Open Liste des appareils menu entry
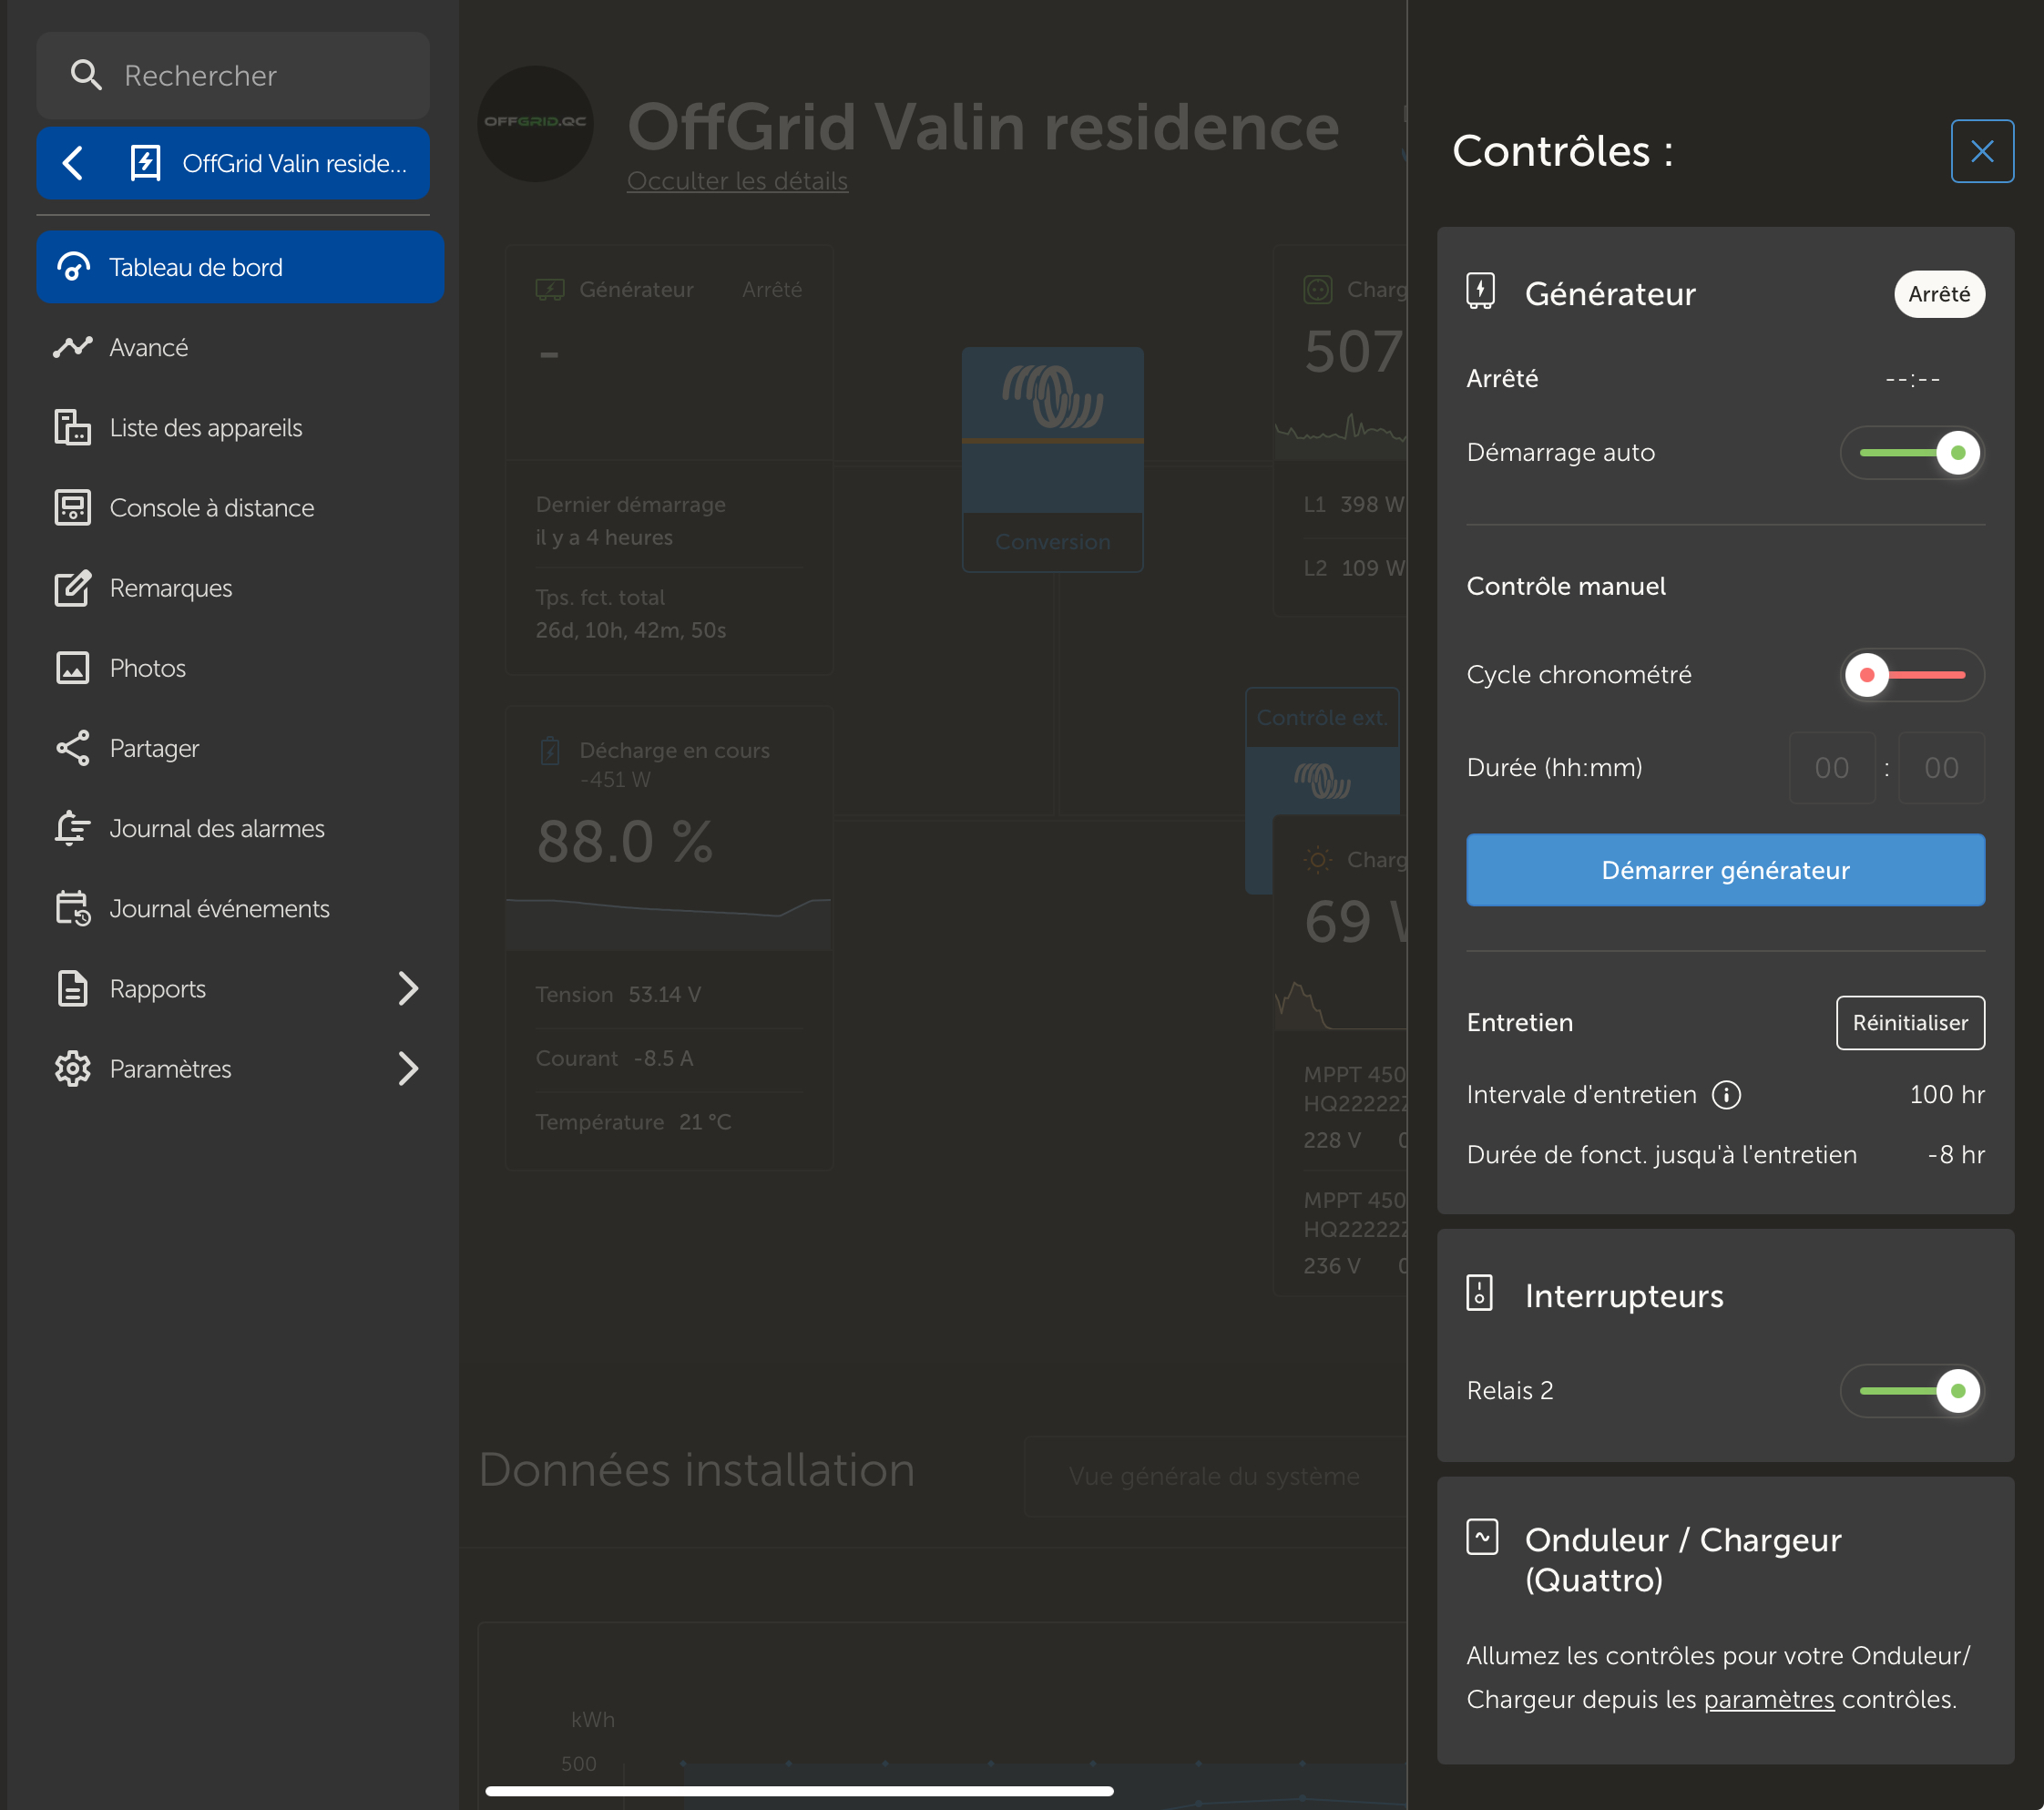 [x=205, y=427]
